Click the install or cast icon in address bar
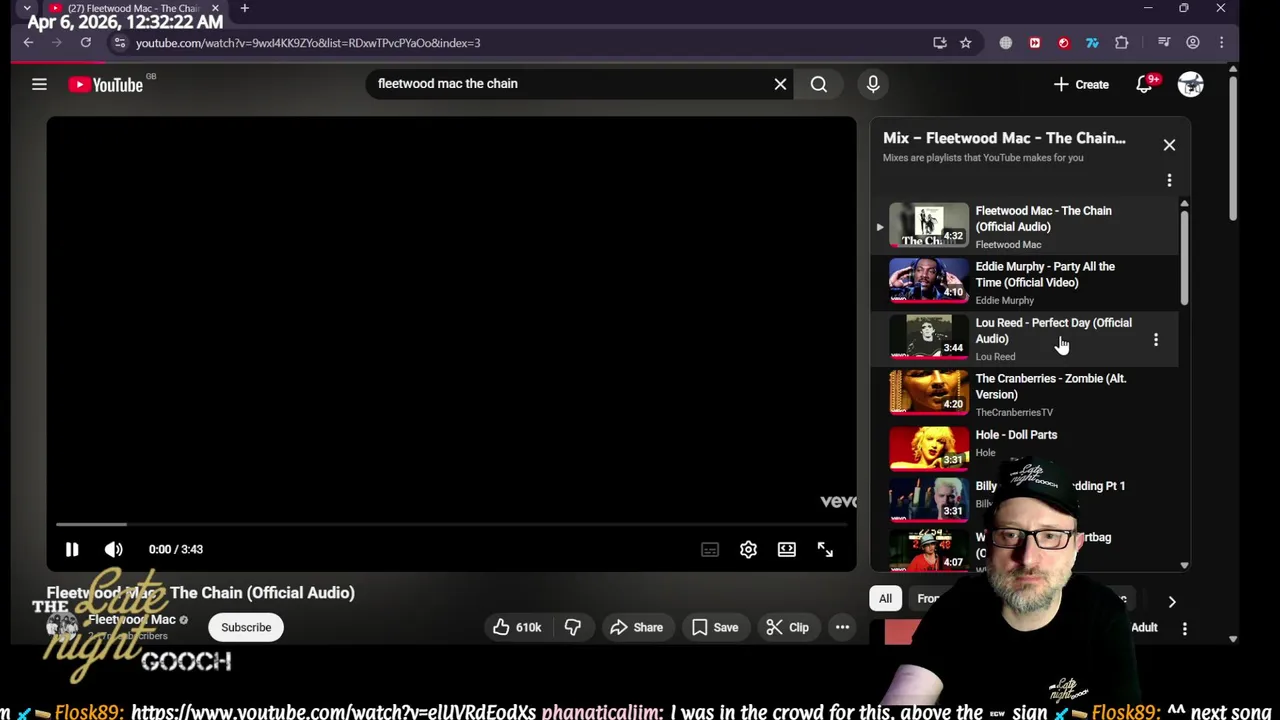Screen dimensions: 1280x720 tap(939, 43)
